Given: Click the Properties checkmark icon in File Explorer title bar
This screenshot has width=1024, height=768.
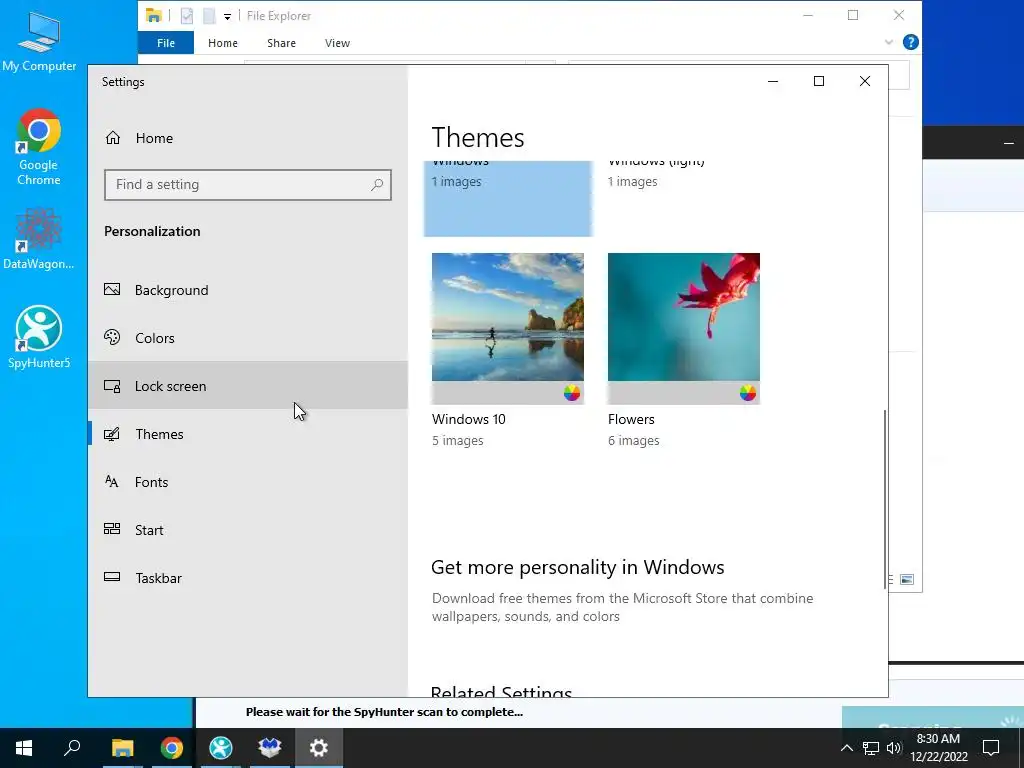Looking at the screenshot, I should (x=187, y=16).
